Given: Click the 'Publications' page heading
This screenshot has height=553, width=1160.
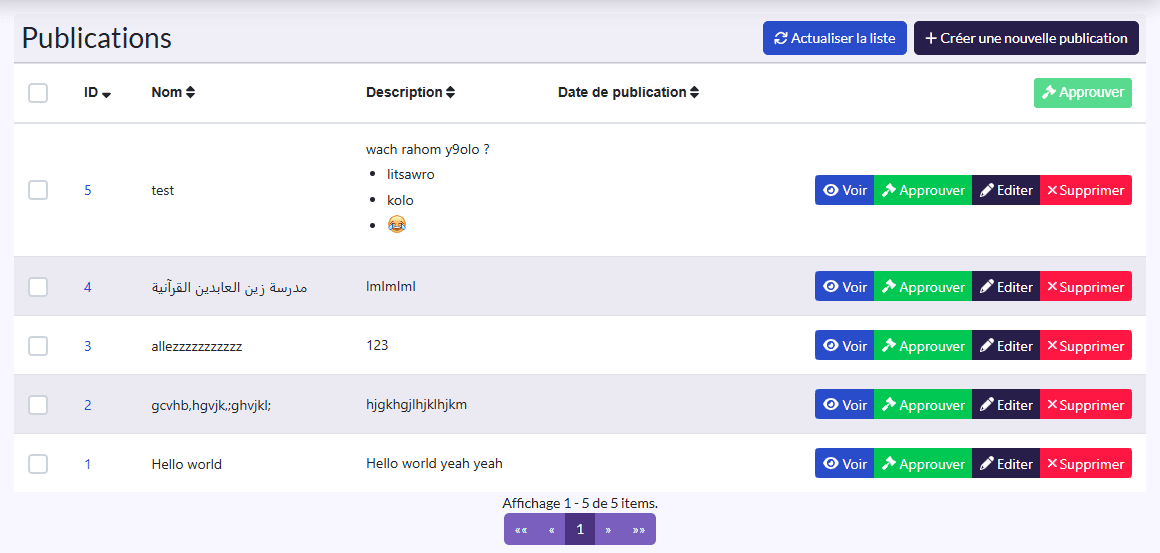Looking at the screenshot, I should click(97, 38).
